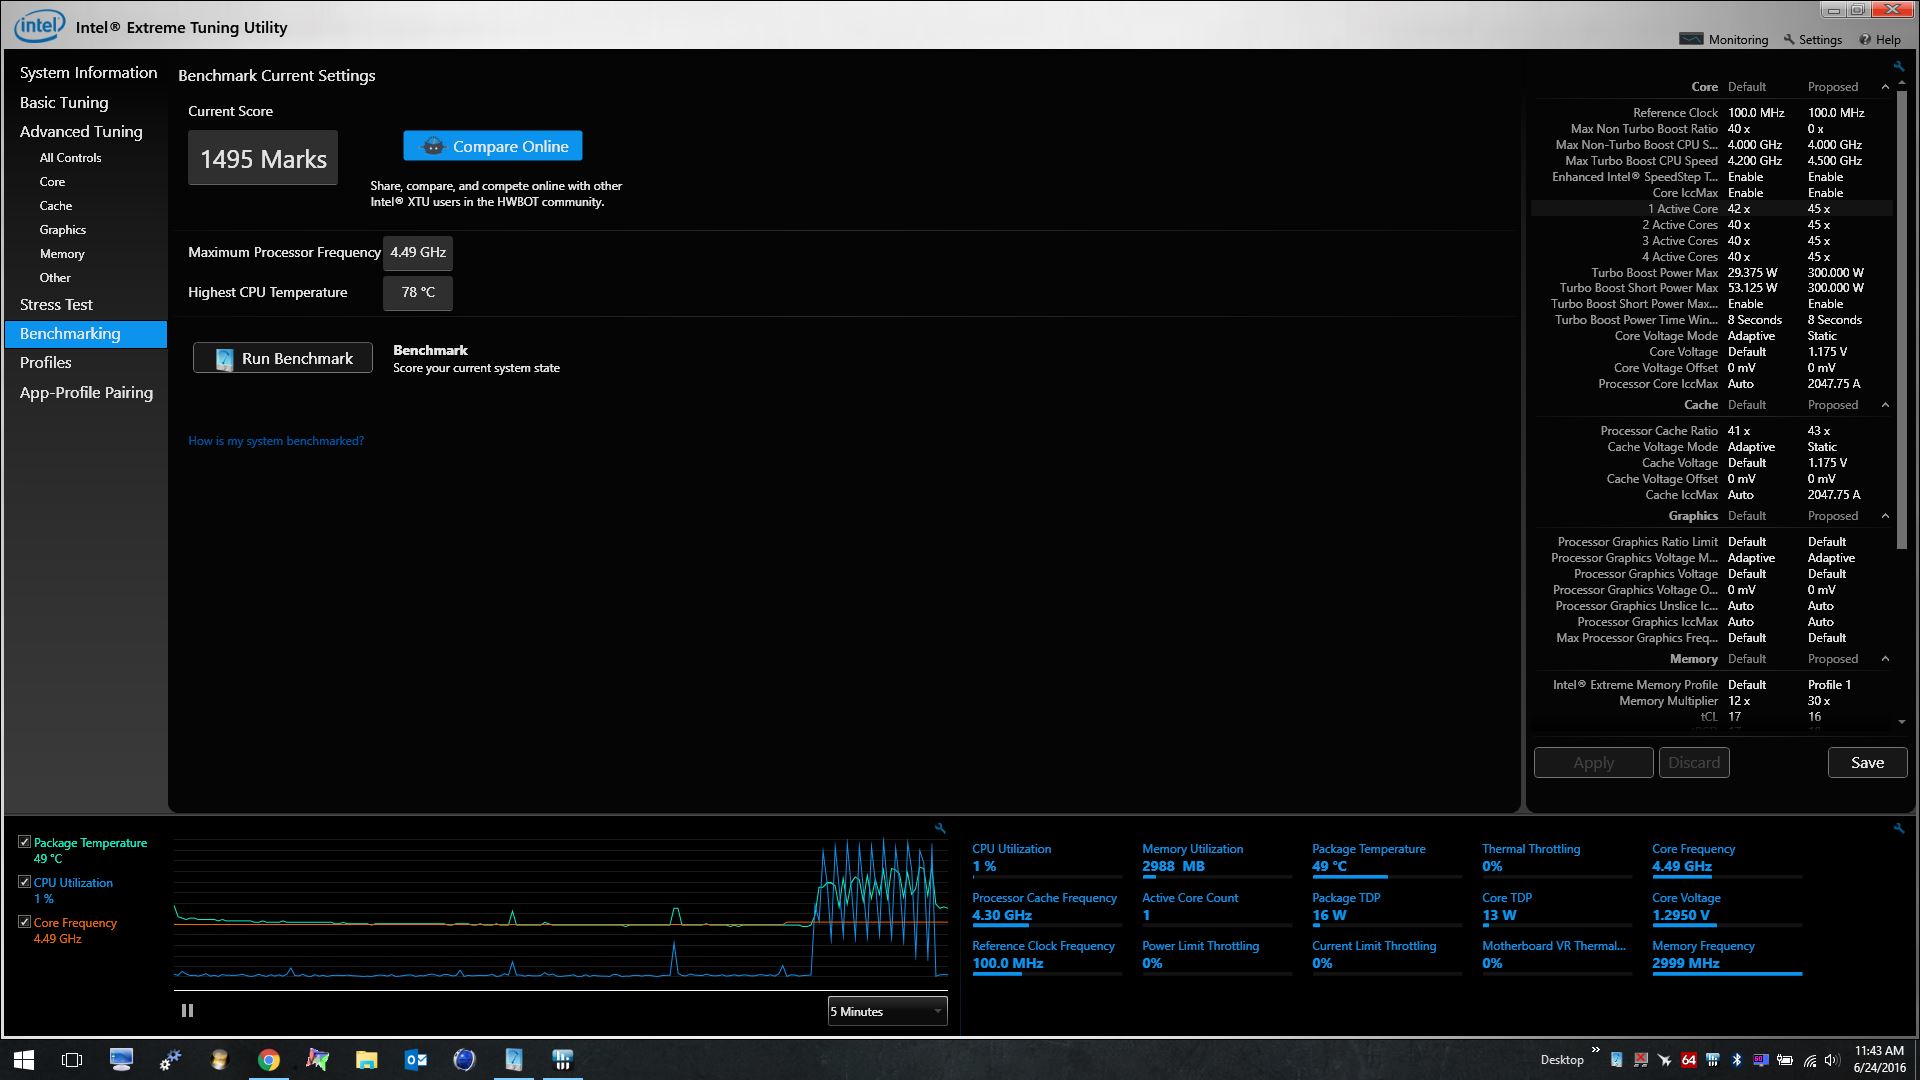Click the wrench icon above the Core settings panel
The height and width of the screenshot is (1080, 1920).
[1898, 66]
